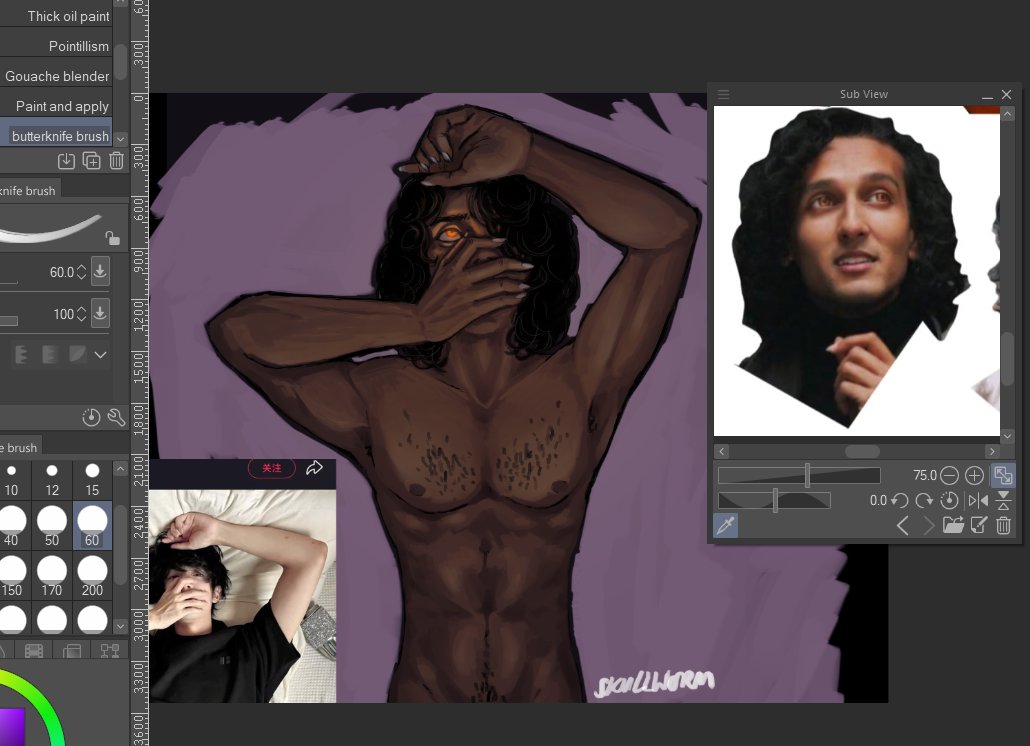Select brush size preset 15

(92, 479)
